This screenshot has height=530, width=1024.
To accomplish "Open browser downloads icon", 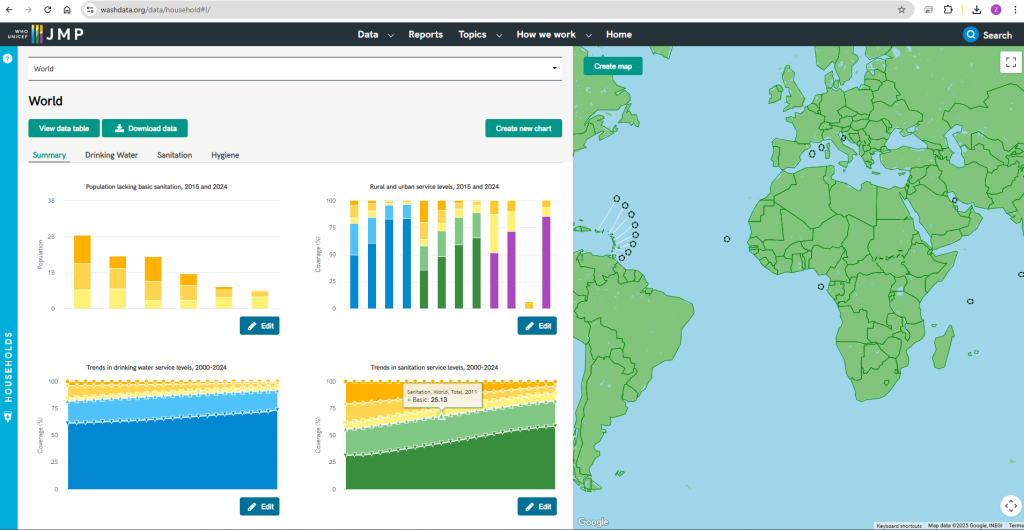I will 976,9.
